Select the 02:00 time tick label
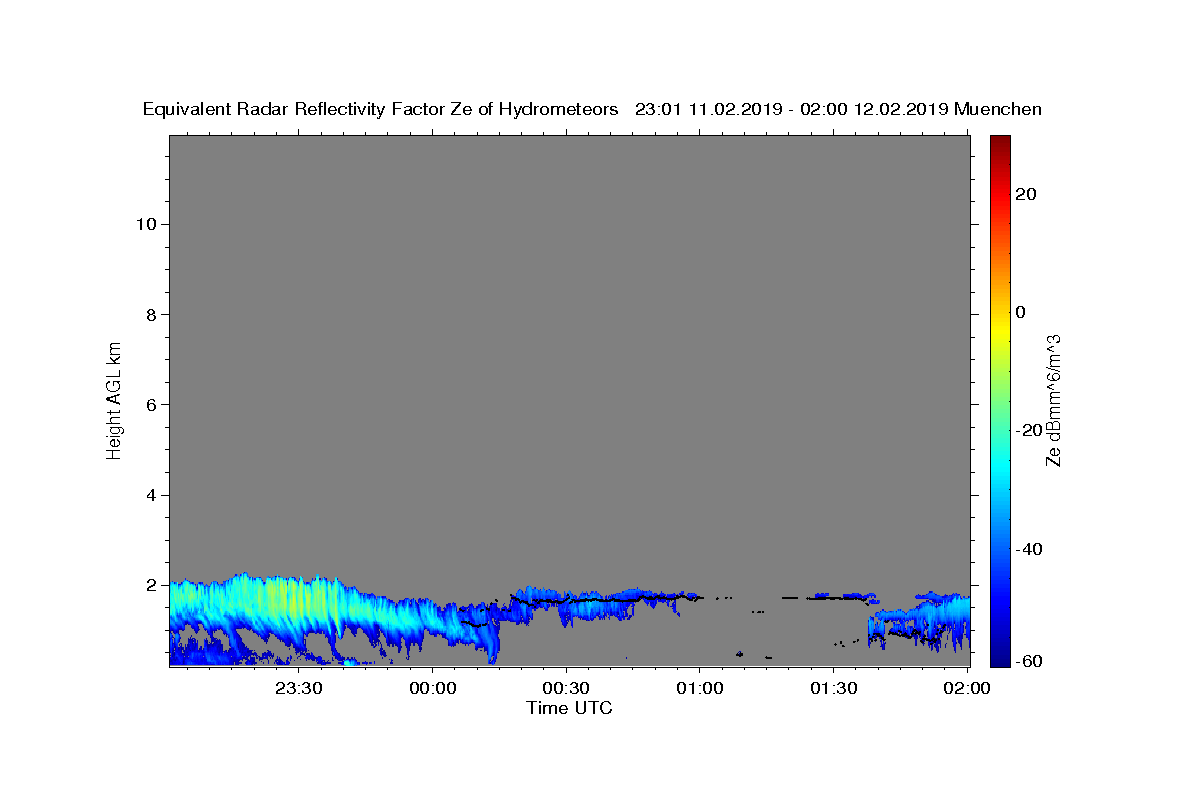 (967, 688)
